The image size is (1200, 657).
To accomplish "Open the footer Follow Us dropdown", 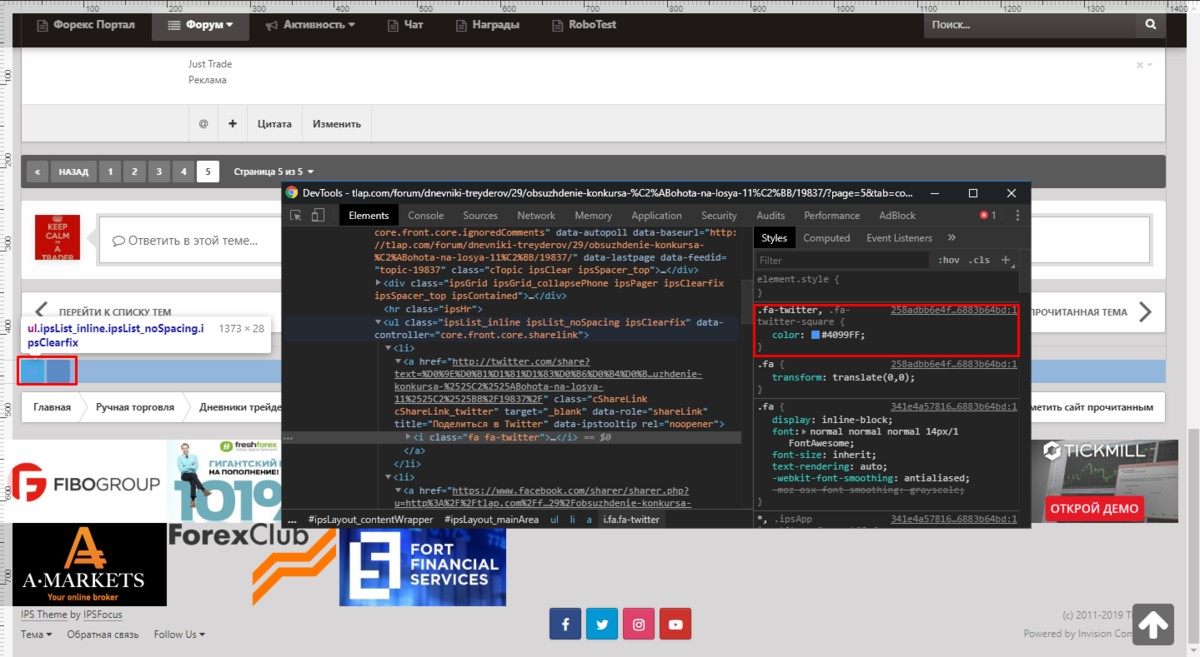I will (x=180, y=634).
